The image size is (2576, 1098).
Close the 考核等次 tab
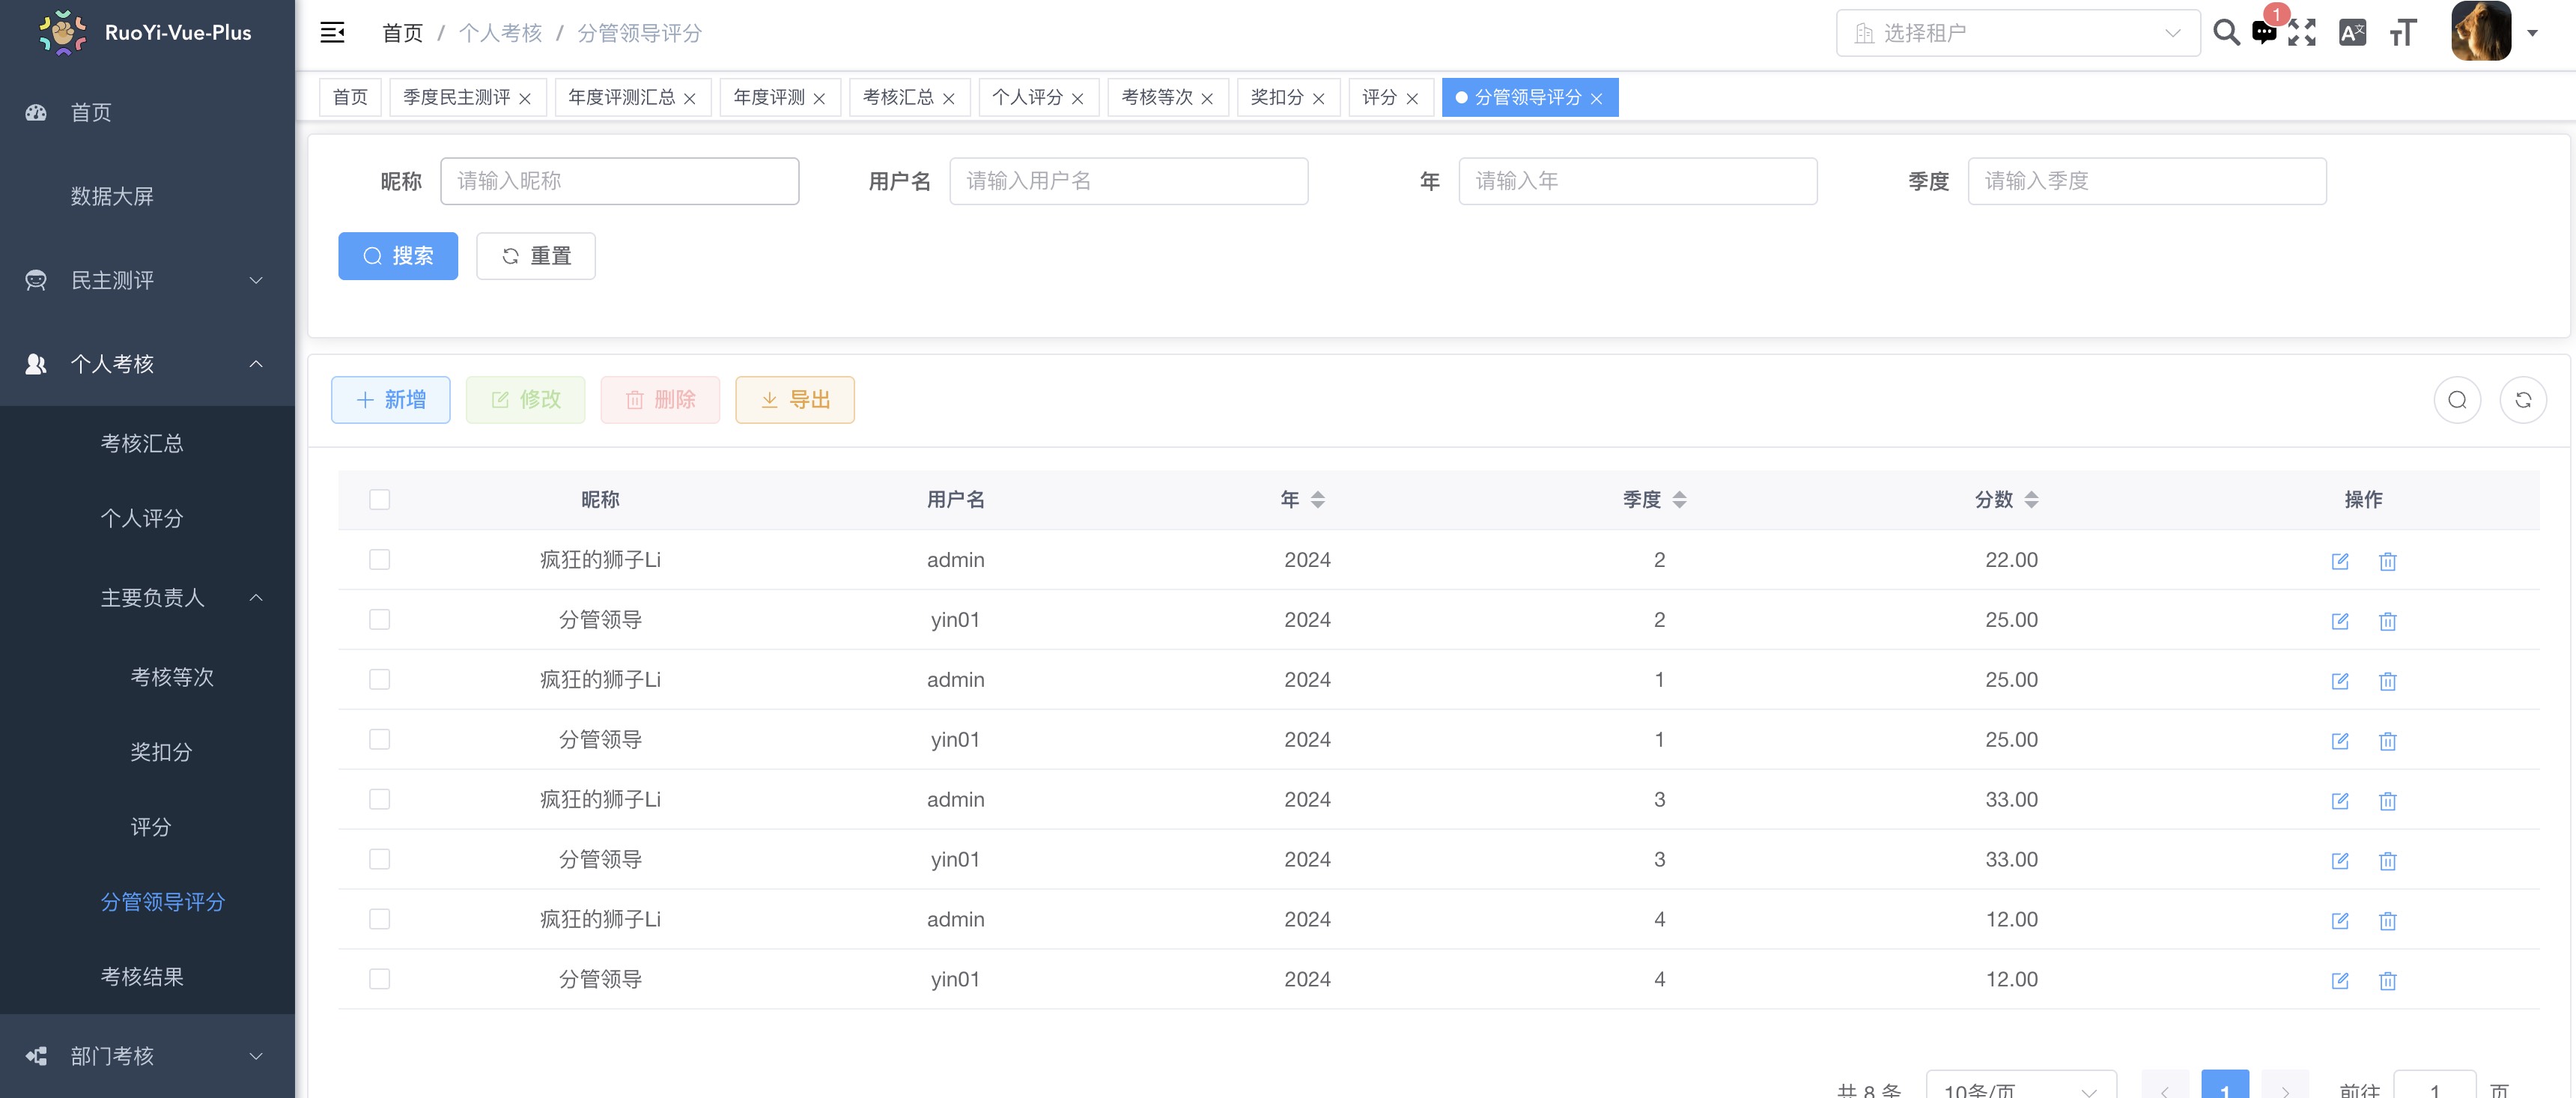coord(1207,98)
